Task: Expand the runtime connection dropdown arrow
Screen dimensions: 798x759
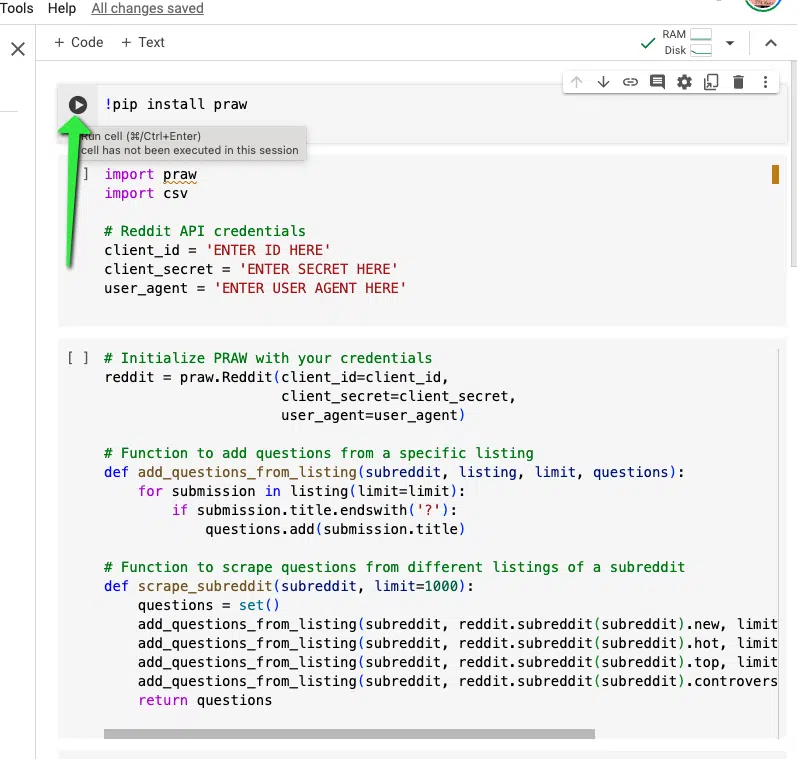Action: coord(730,43)
